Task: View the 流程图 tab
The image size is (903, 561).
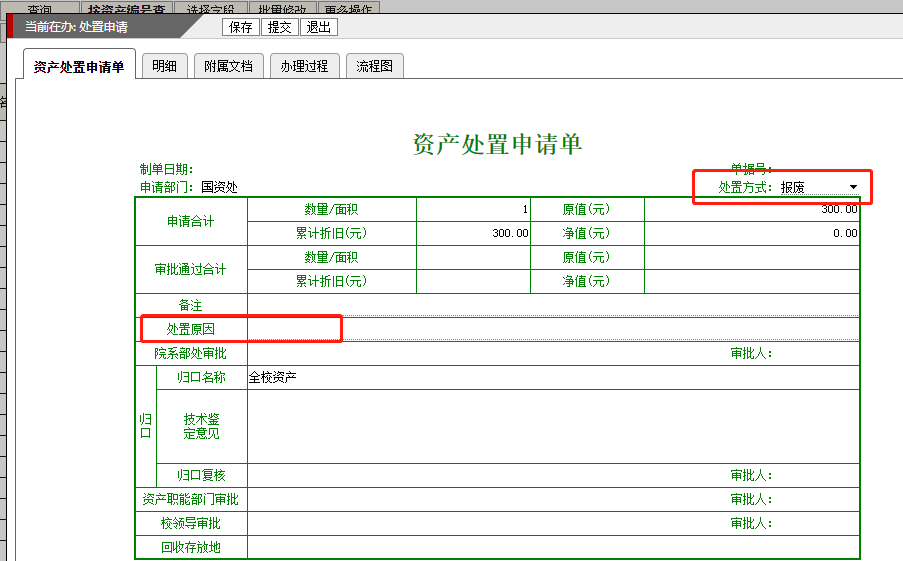Action: pyautogui.click(x=374, y=67)
